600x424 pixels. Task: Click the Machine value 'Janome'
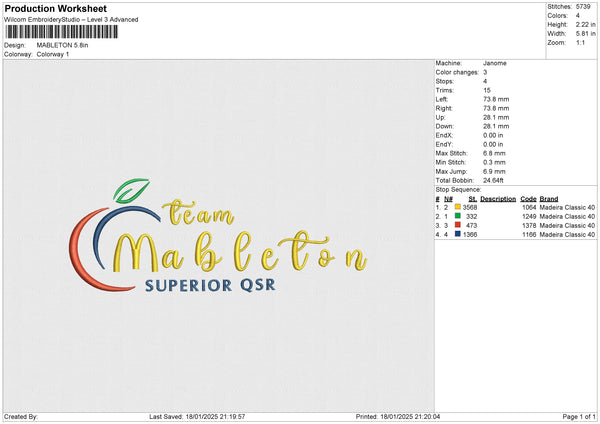click(x=495, y=63)
